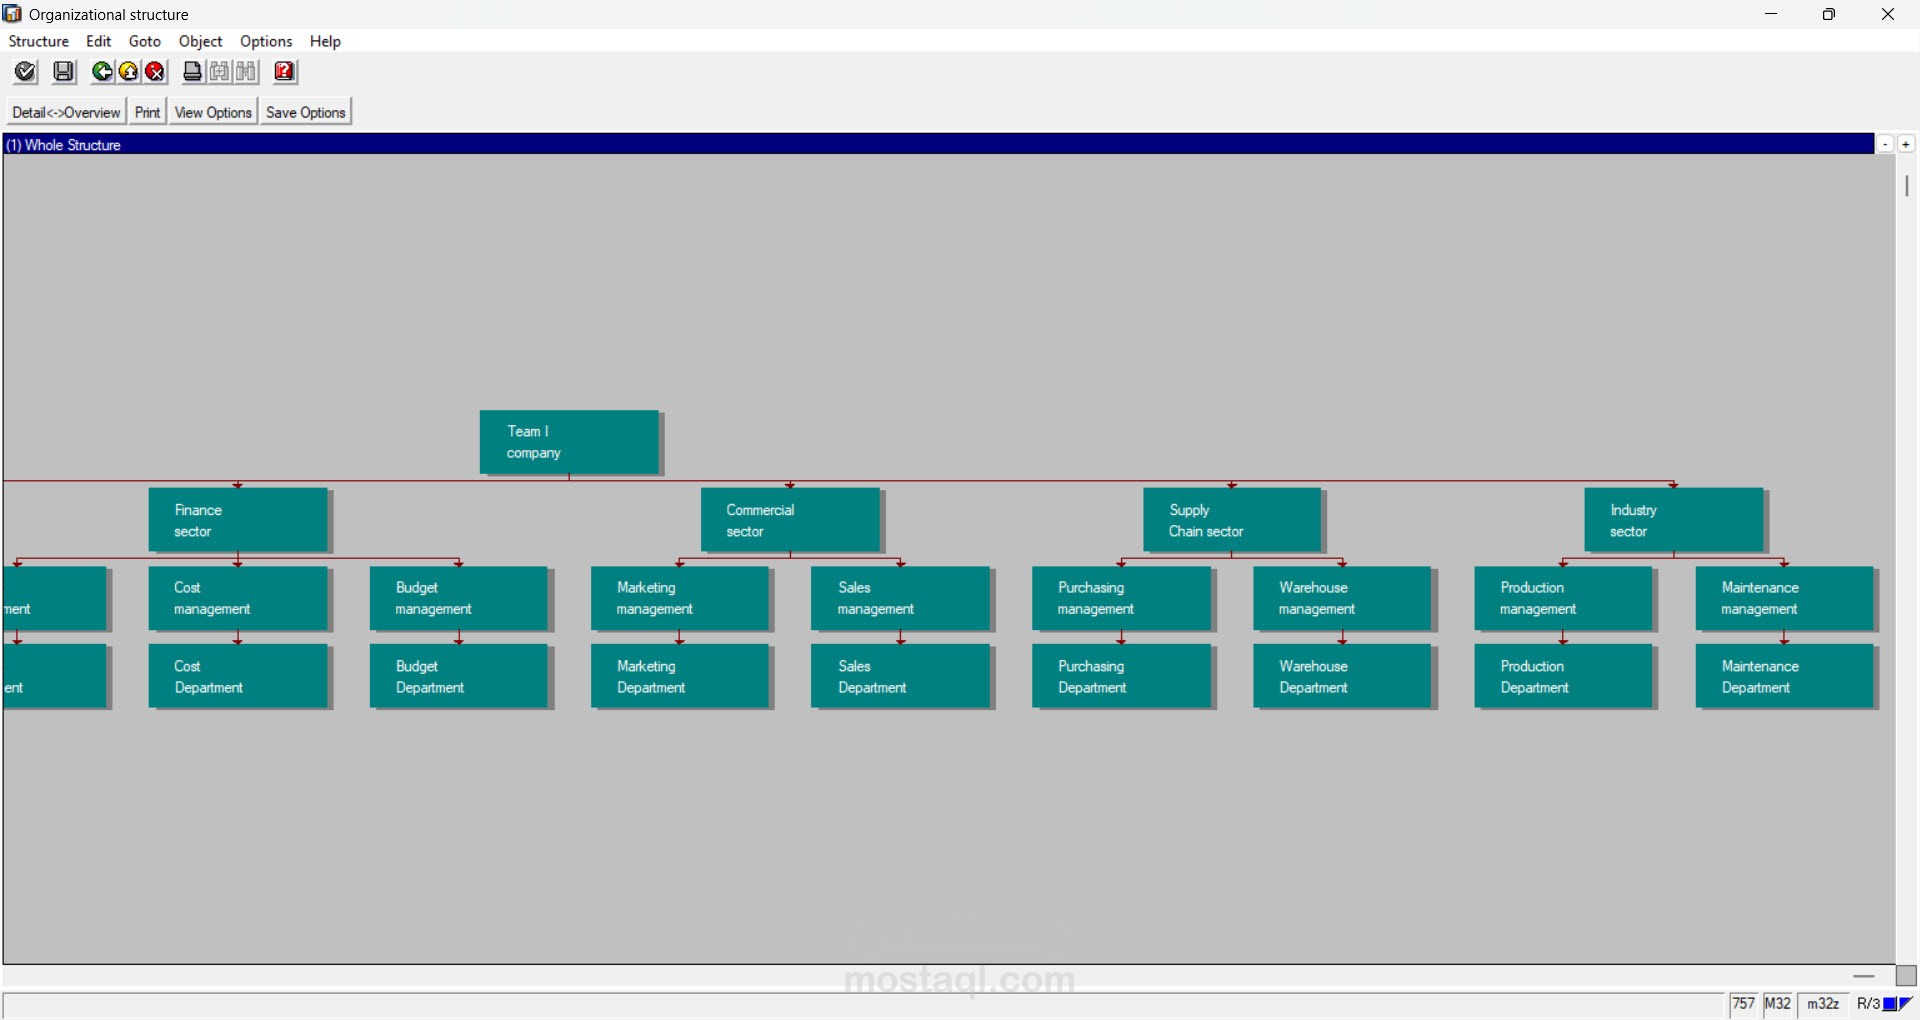Open the Goto menu
The height and width of the screenshot is (1020, 1920).
click(x=144, y=41)
